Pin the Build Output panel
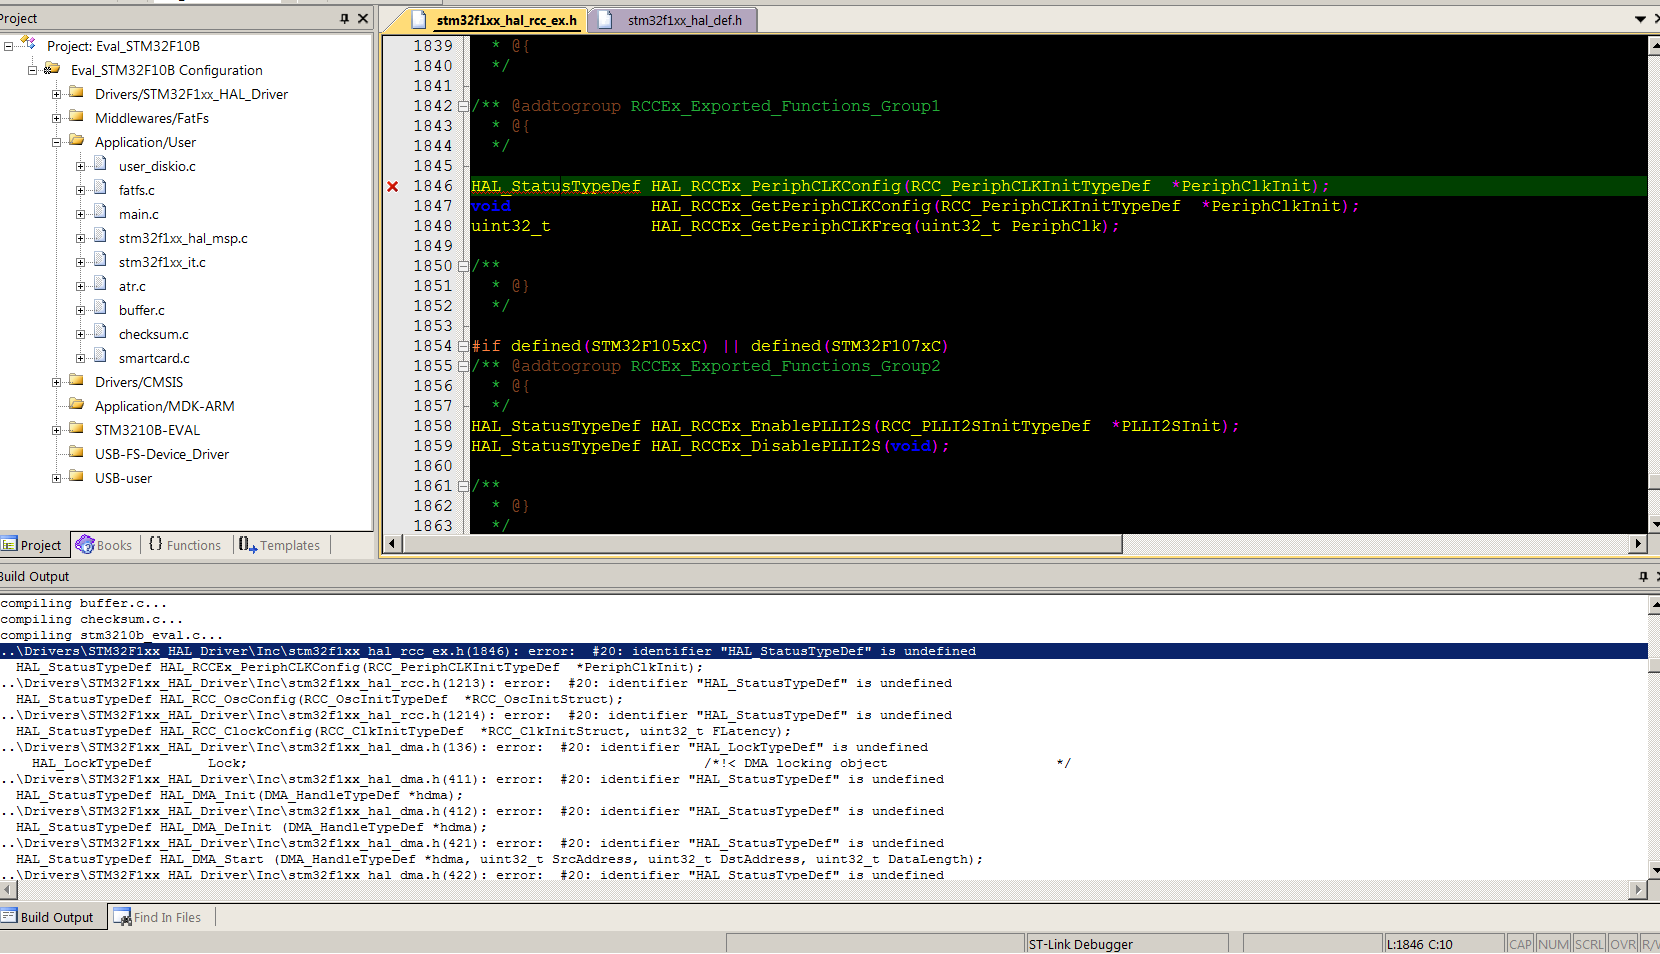The height and width of the screenshot is (954, 1660). tap(1643, 576)
